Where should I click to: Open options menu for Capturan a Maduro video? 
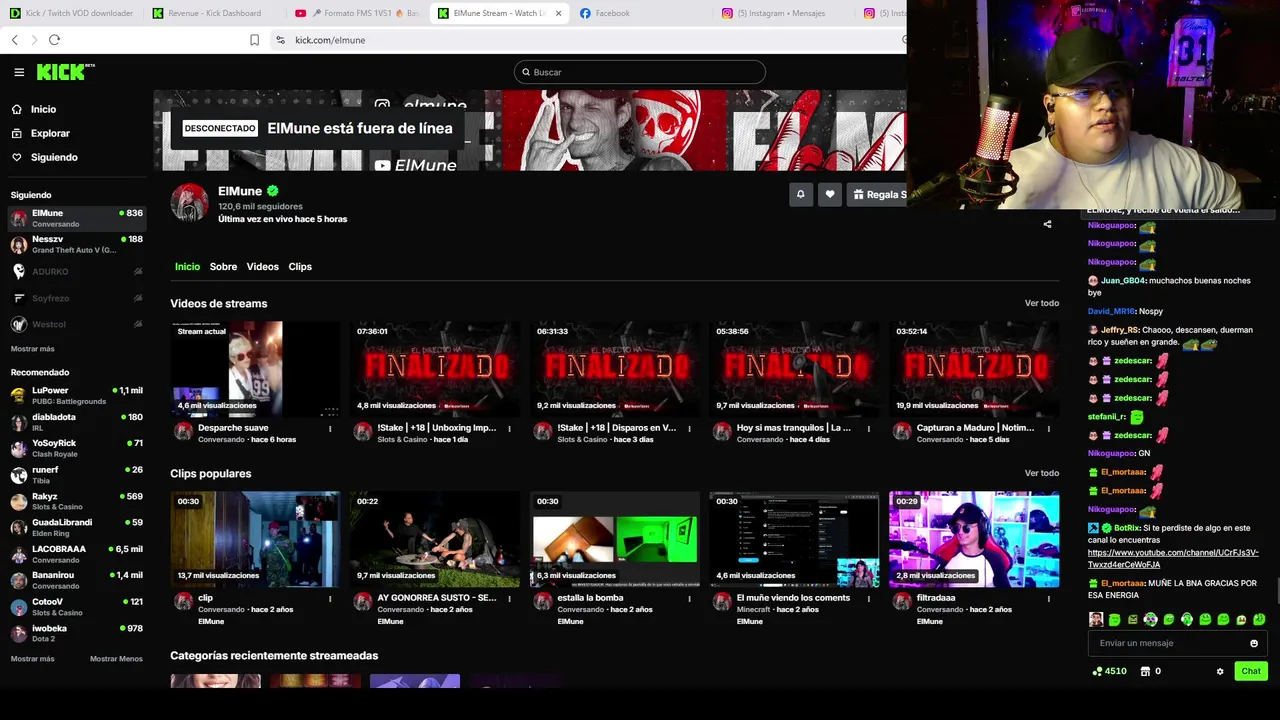[1049, 429]
